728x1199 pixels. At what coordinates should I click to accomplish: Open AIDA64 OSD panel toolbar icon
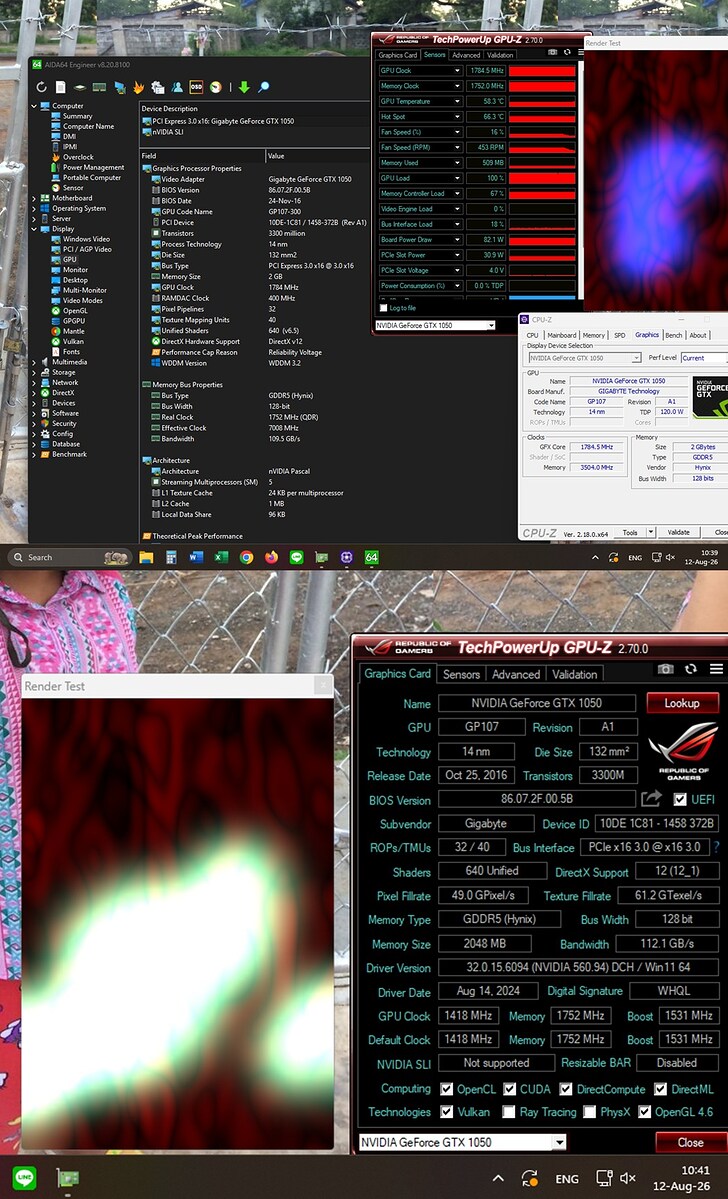click(197, 87)
